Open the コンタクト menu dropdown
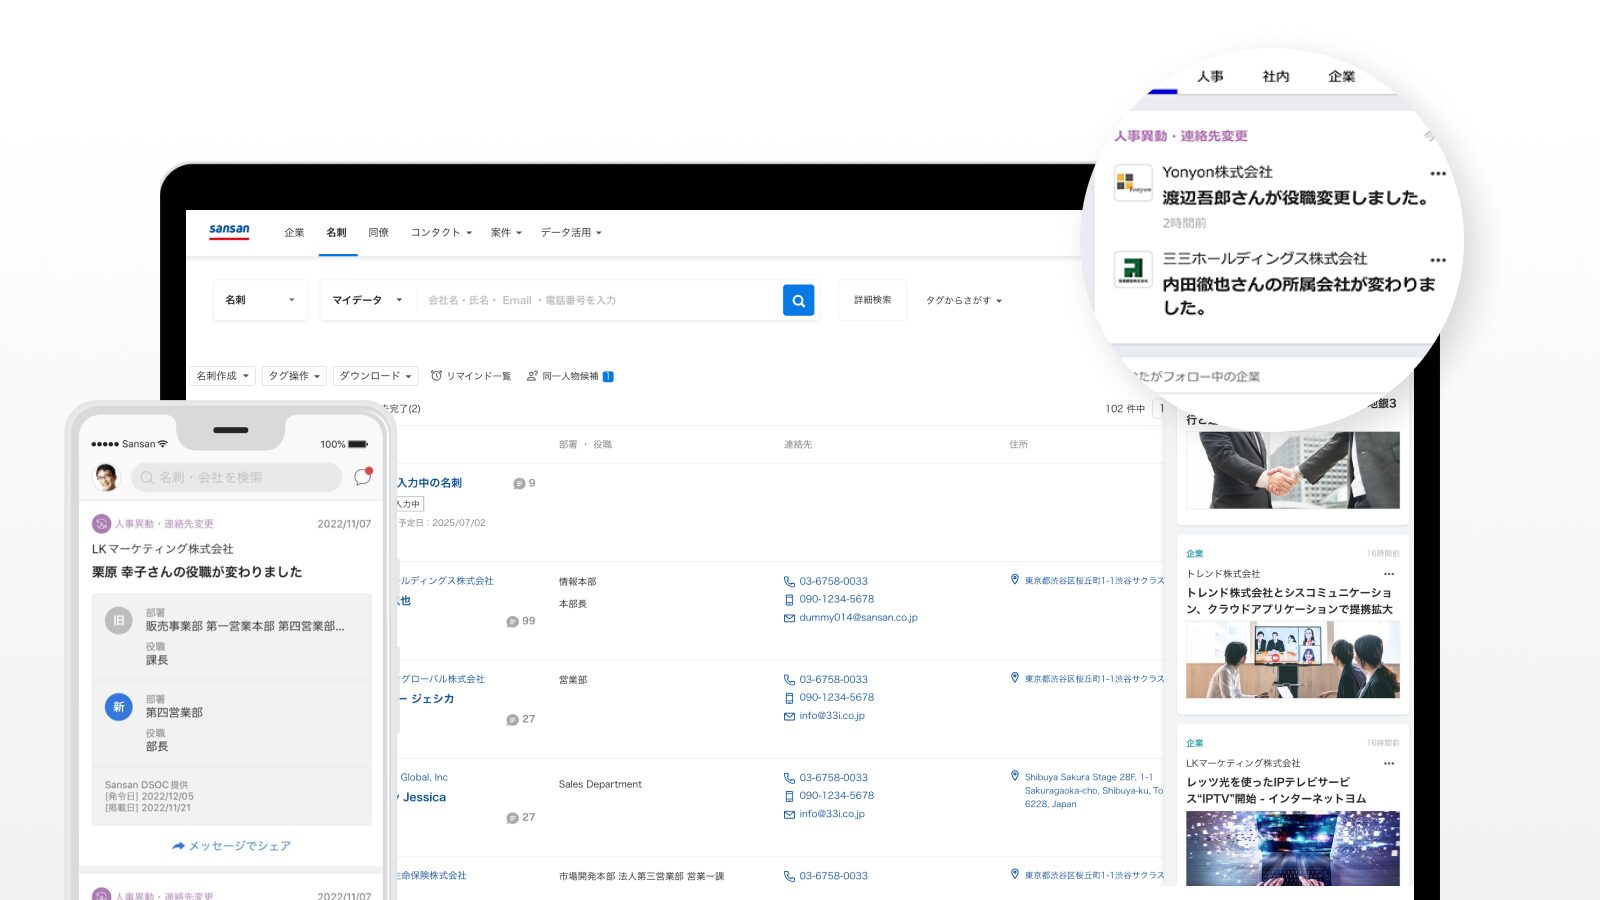 click(441, 232)
